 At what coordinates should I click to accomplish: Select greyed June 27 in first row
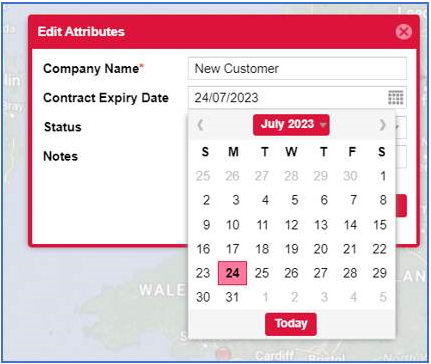coord(262,176)
